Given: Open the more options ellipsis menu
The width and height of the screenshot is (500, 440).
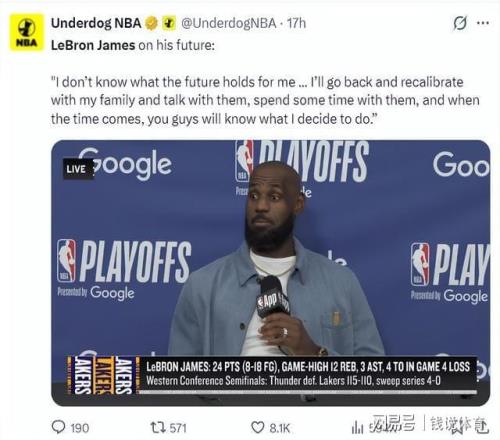Looking at the screenshot, I should pyautogui.click(x=483, y=23).
